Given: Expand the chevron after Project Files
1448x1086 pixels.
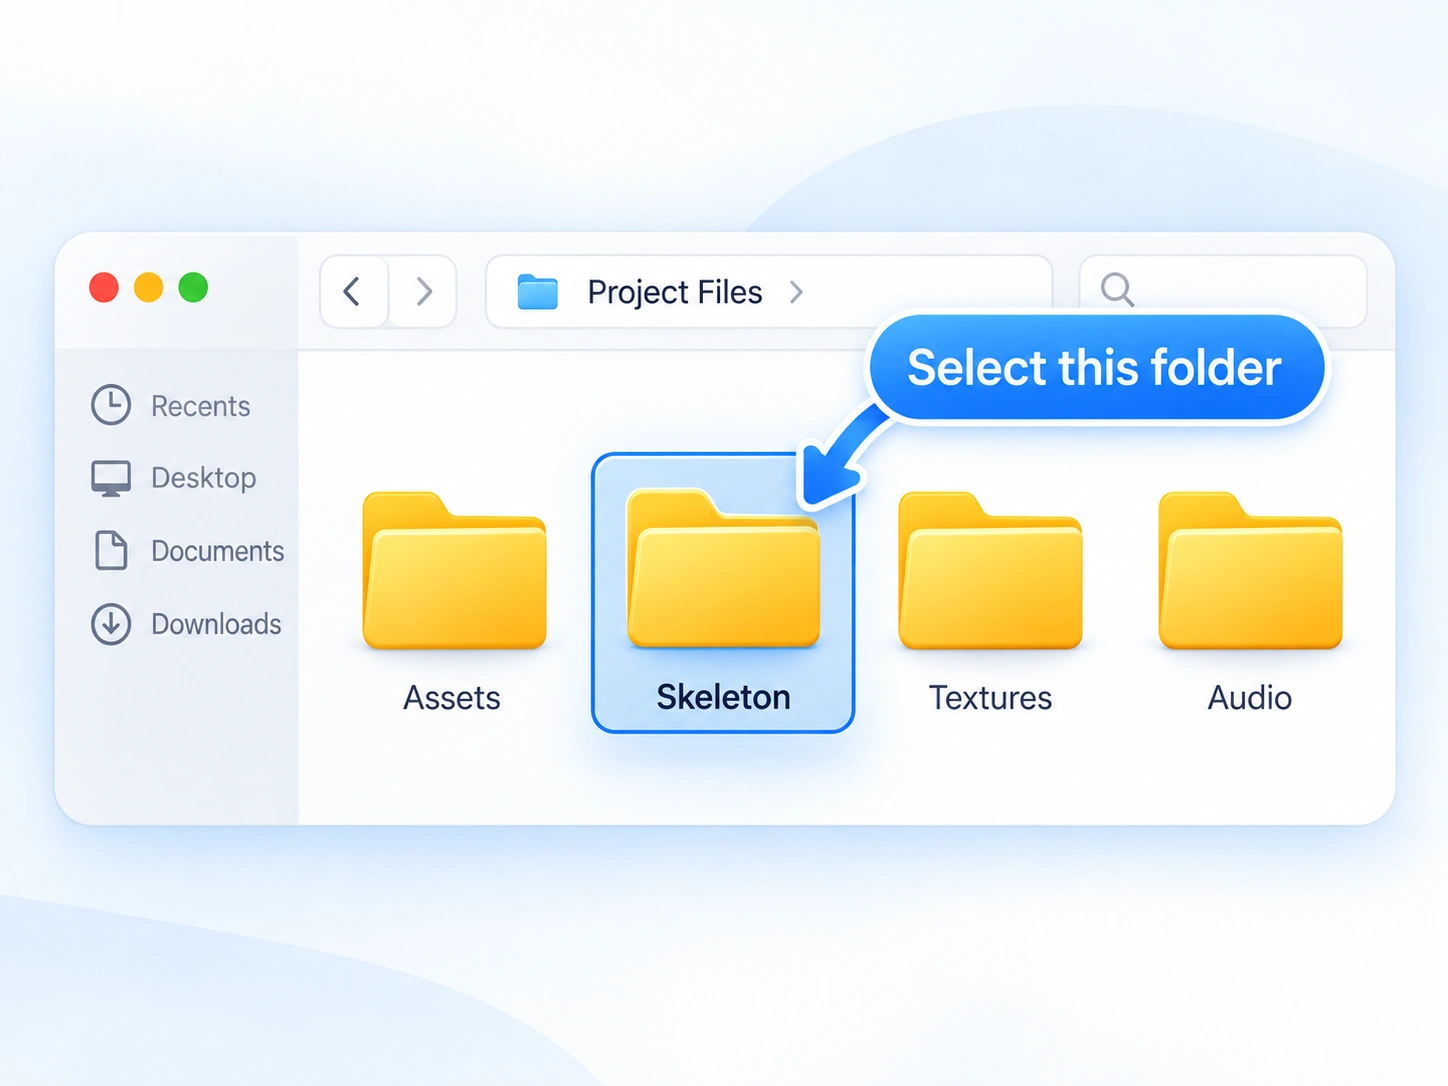Looking at the screenshot, I should tap(796, 292).
